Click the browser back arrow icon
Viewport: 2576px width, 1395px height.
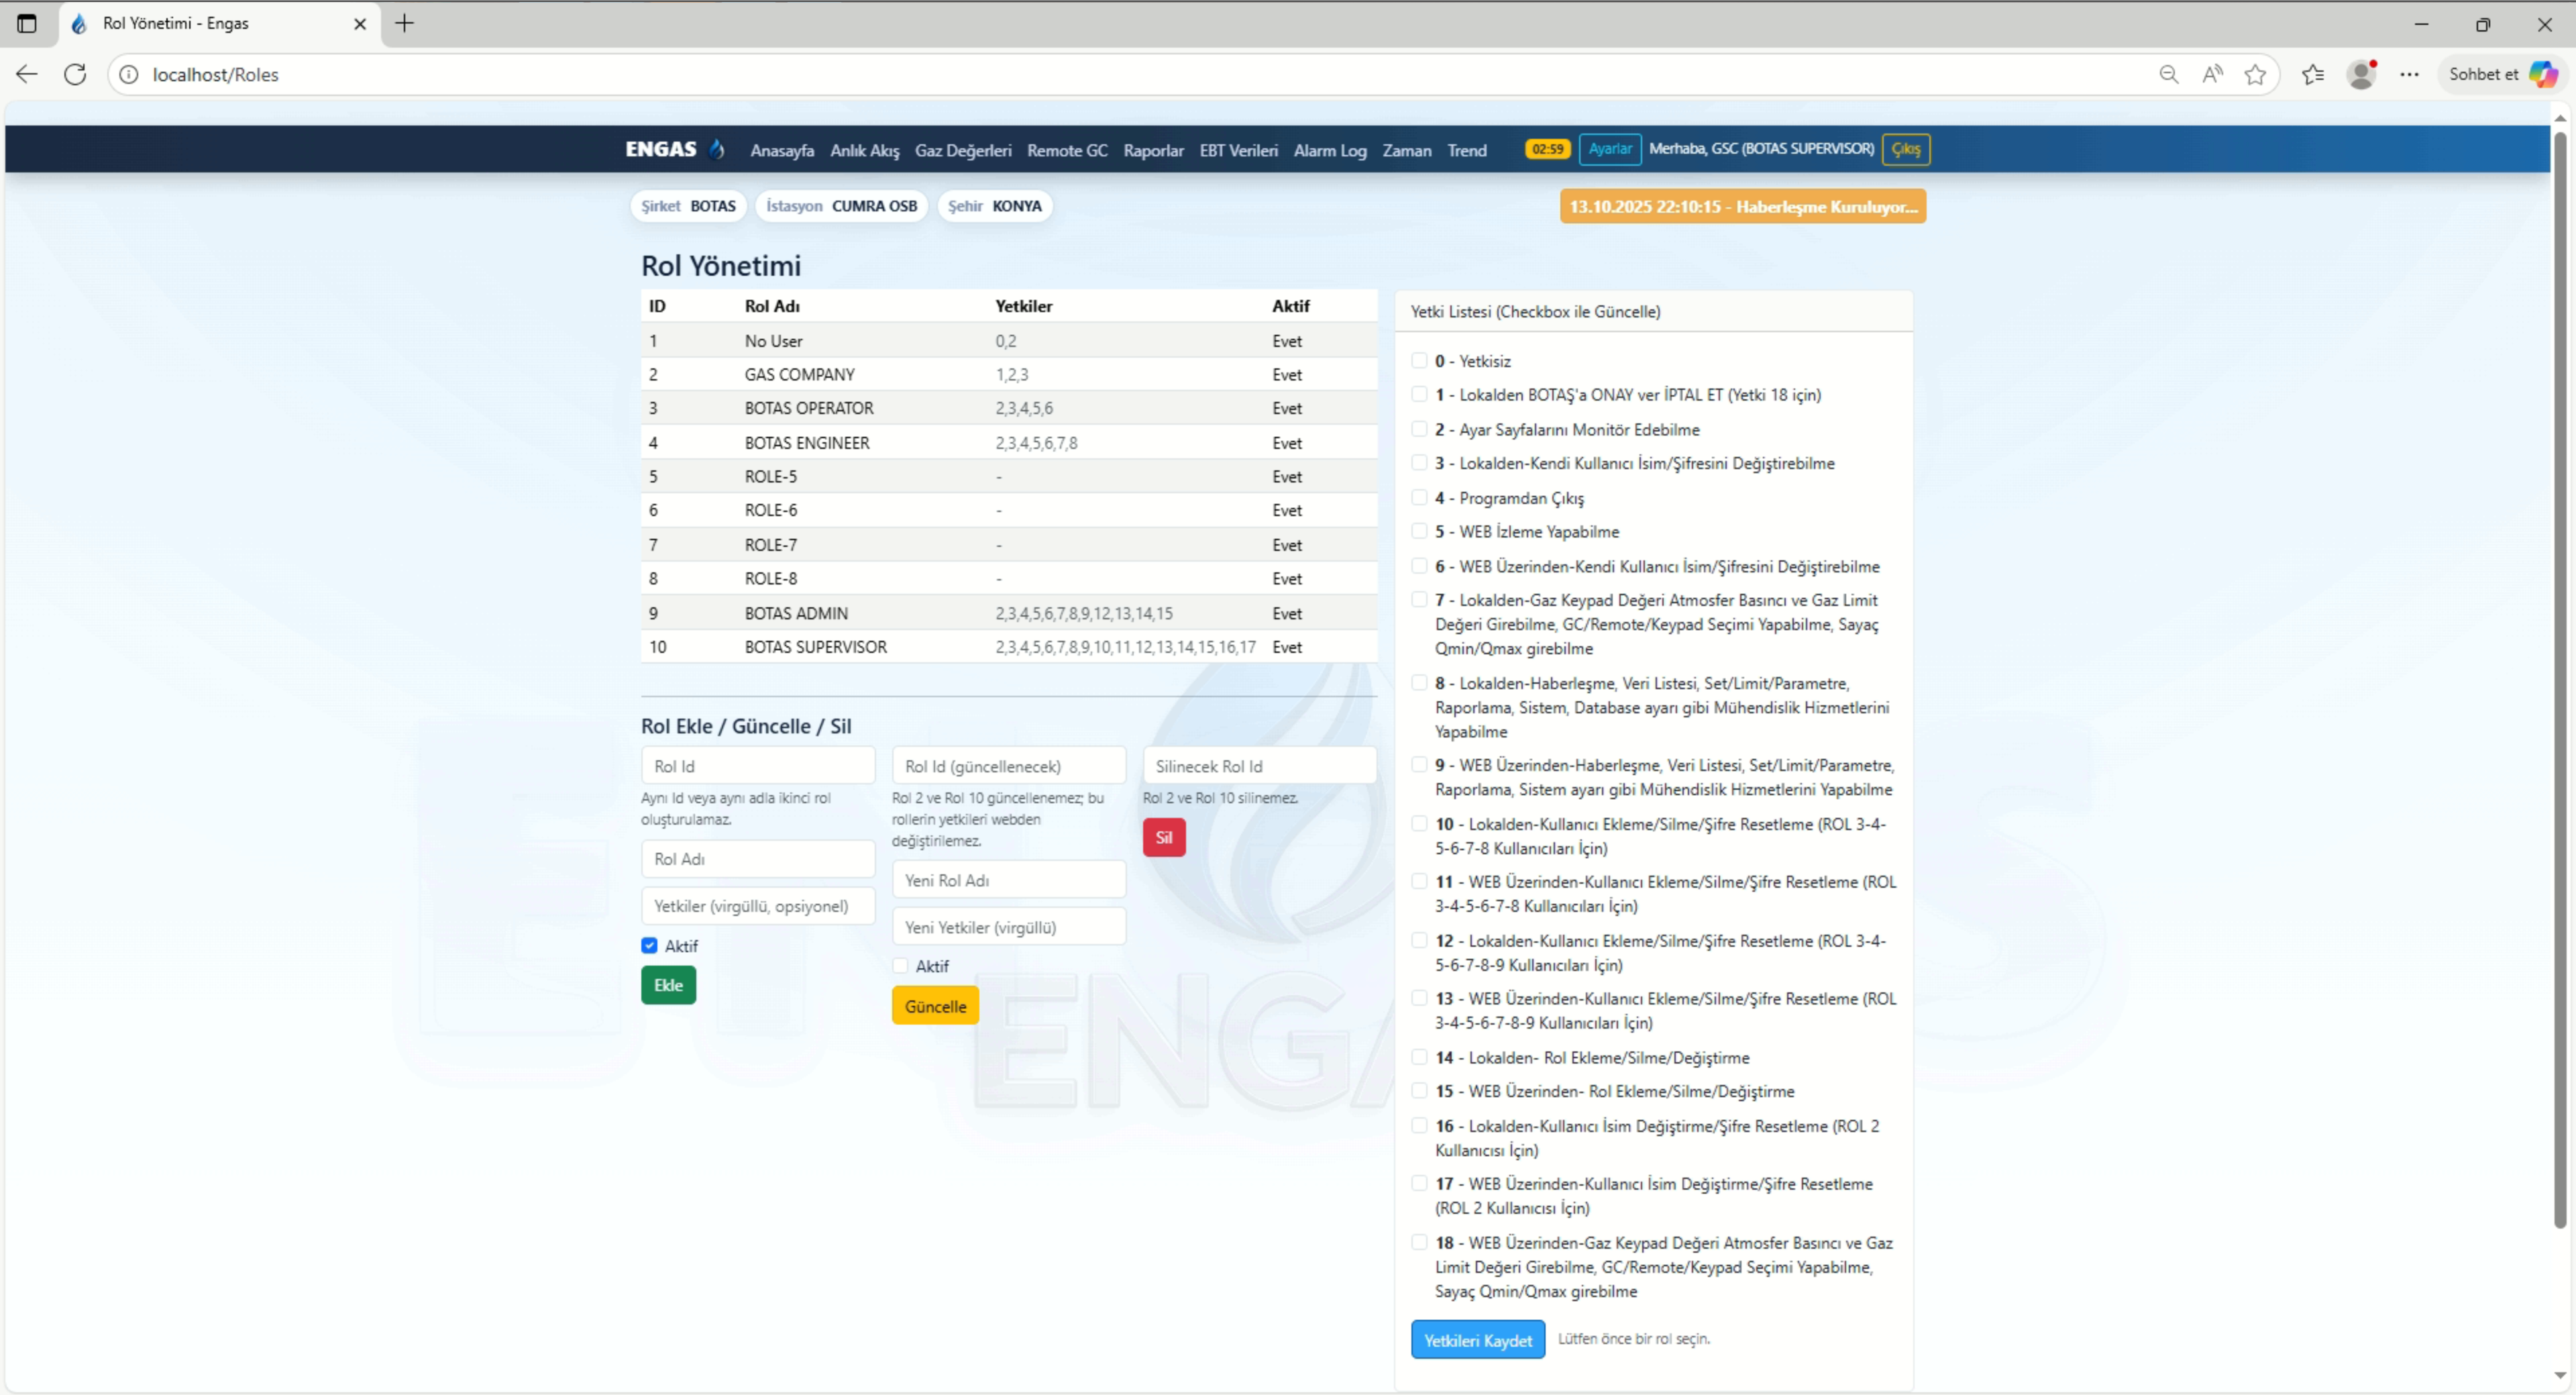[x=27, y=74]
